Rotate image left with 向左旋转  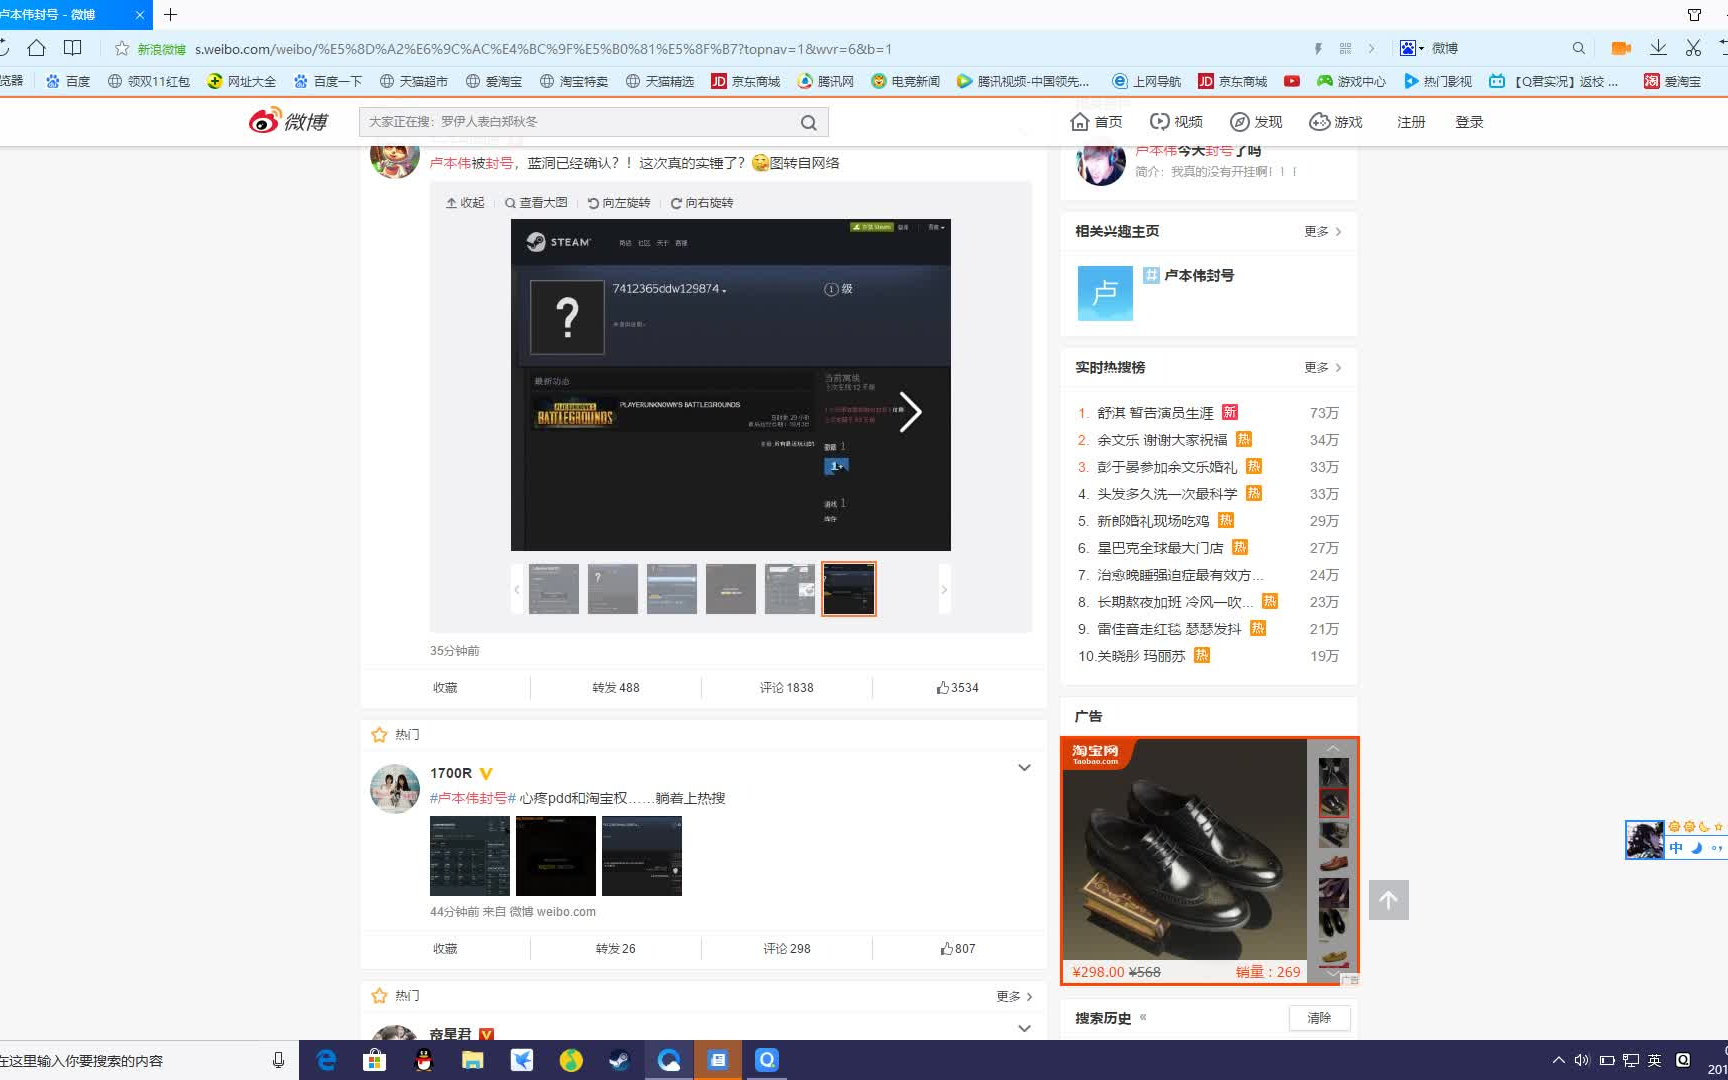pos(619,203)
